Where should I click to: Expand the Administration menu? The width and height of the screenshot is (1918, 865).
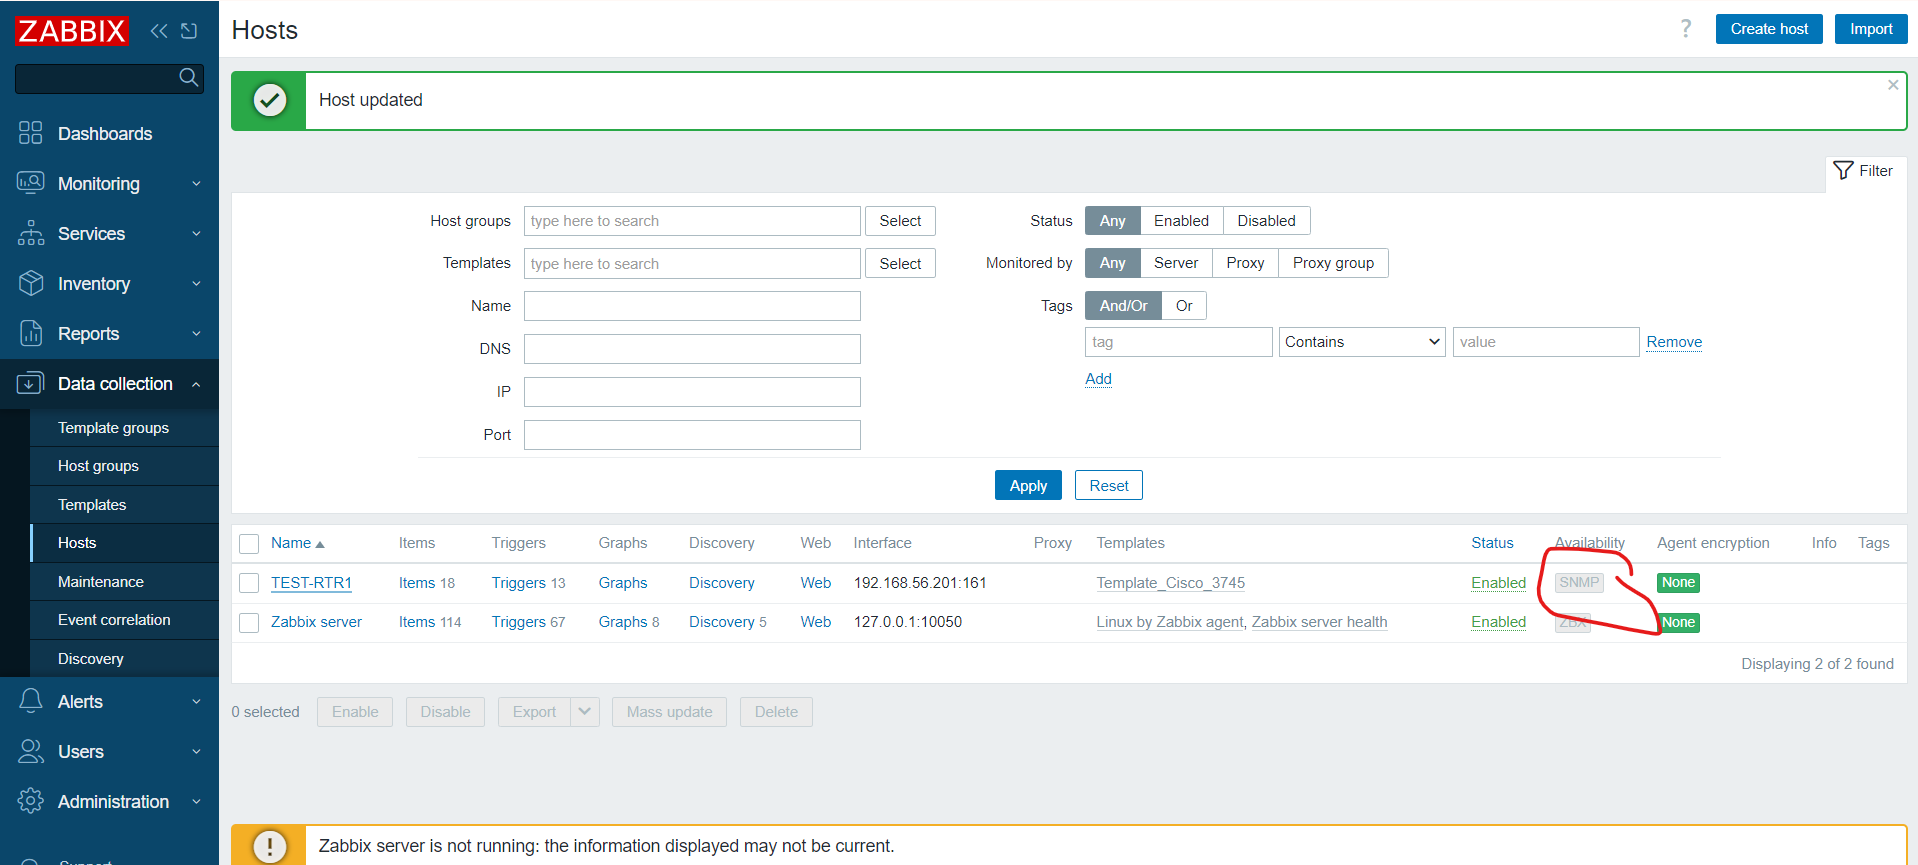coord(109,802)
